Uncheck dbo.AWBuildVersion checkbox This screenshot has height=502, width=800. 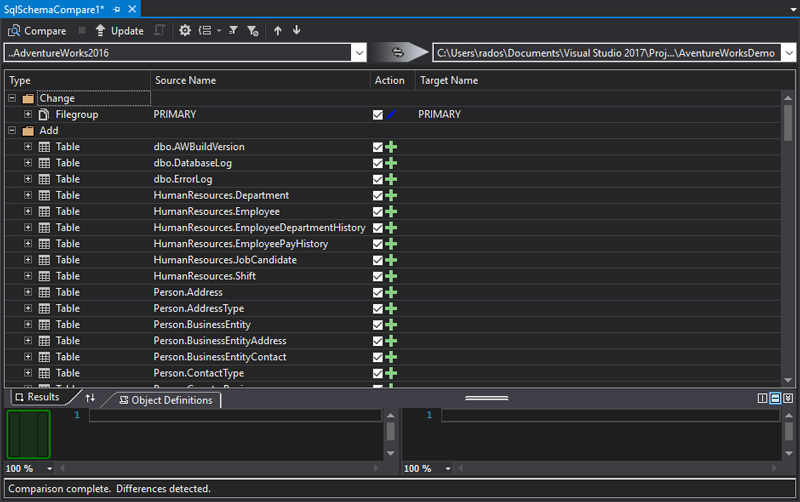pos(378,147)
